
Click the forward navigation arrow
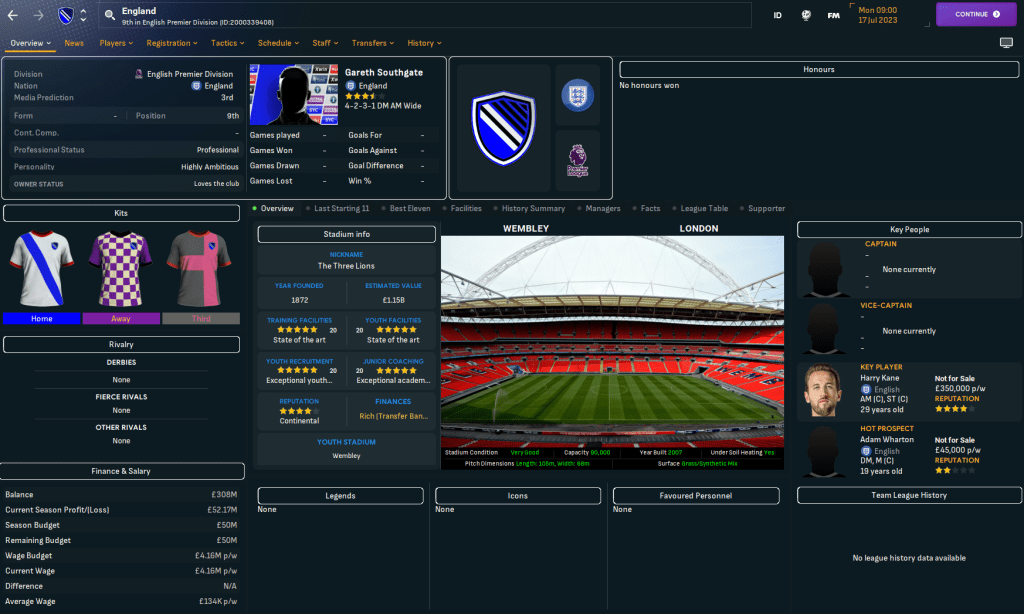point(39,15)
